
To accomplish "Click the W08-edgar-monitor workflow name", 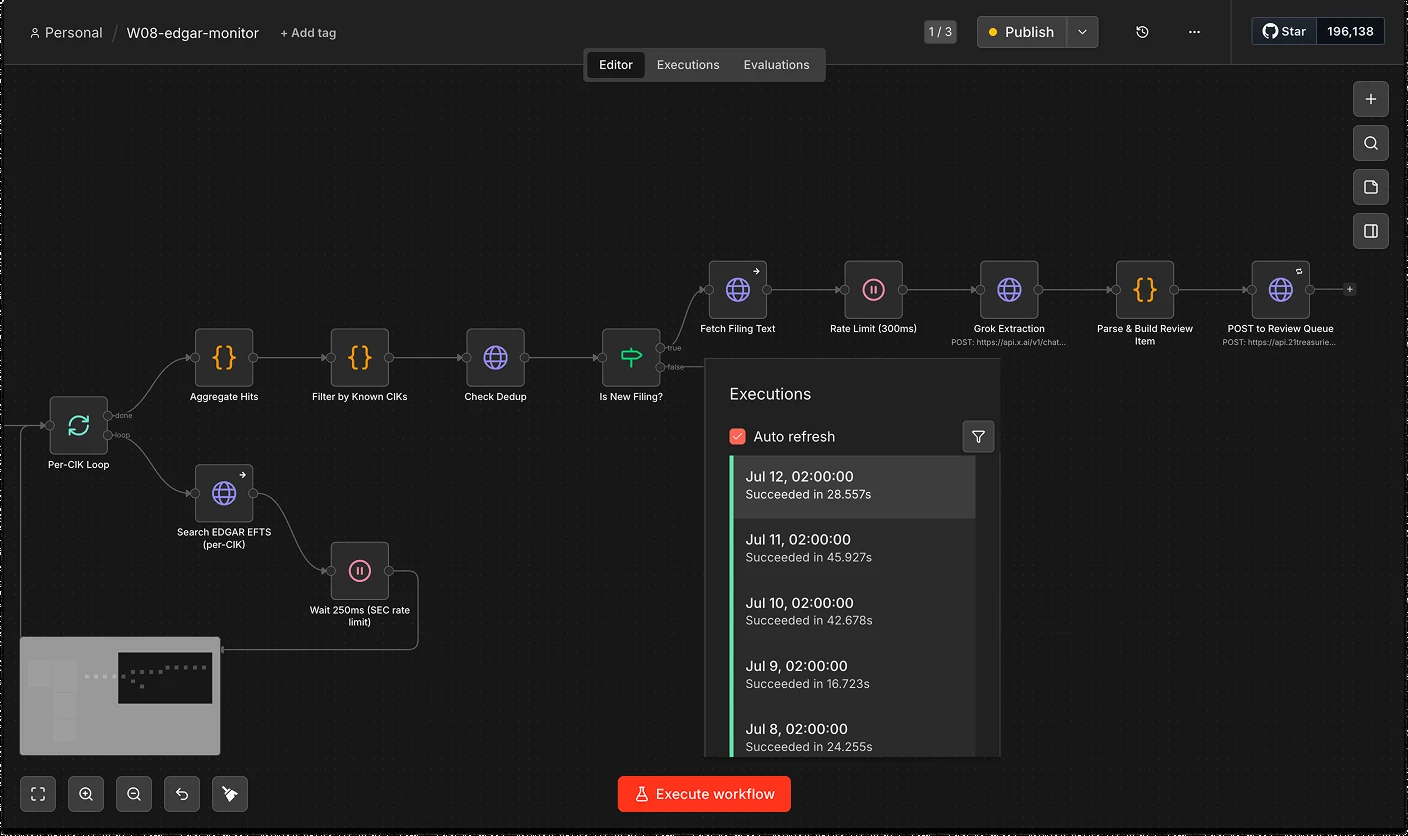I will pyautogui.click(x=193, y=33).
